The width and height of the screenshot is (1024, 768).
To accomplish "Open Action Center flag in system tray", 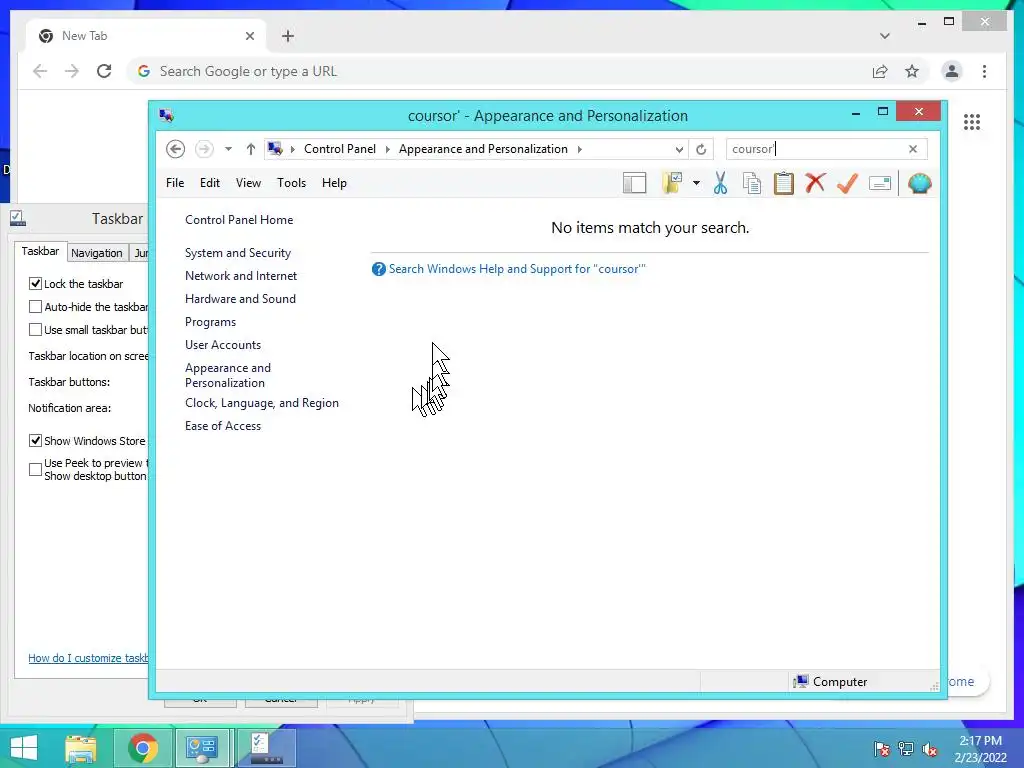I will tap(881, 748).
